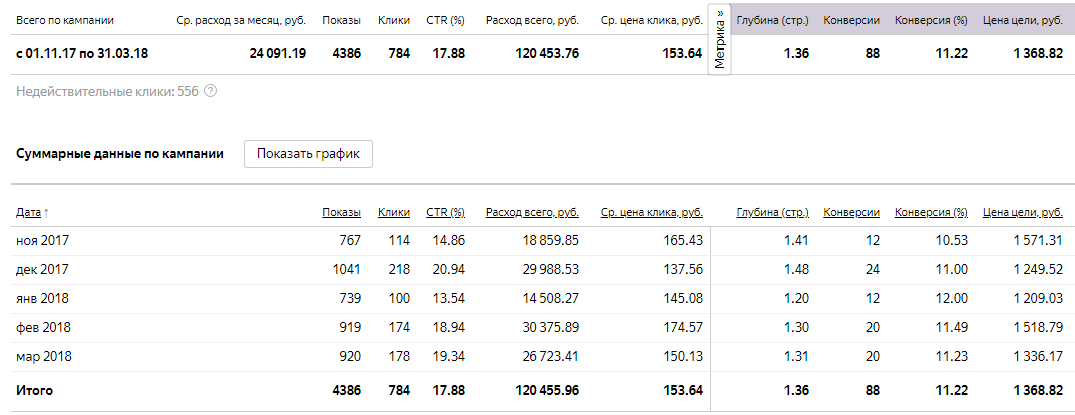Select the фев 2018 row label
Screen dimensions: 1075x415
point(43,327)
